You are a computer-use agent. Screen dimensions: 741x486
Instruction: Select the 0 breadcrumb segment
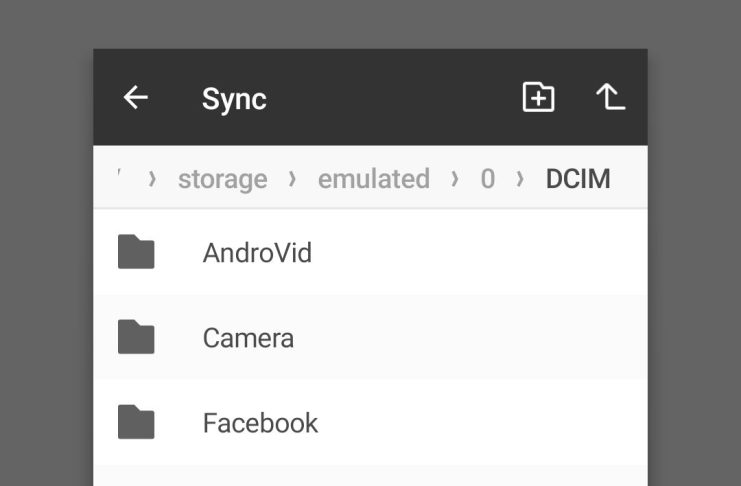(488, 179)
